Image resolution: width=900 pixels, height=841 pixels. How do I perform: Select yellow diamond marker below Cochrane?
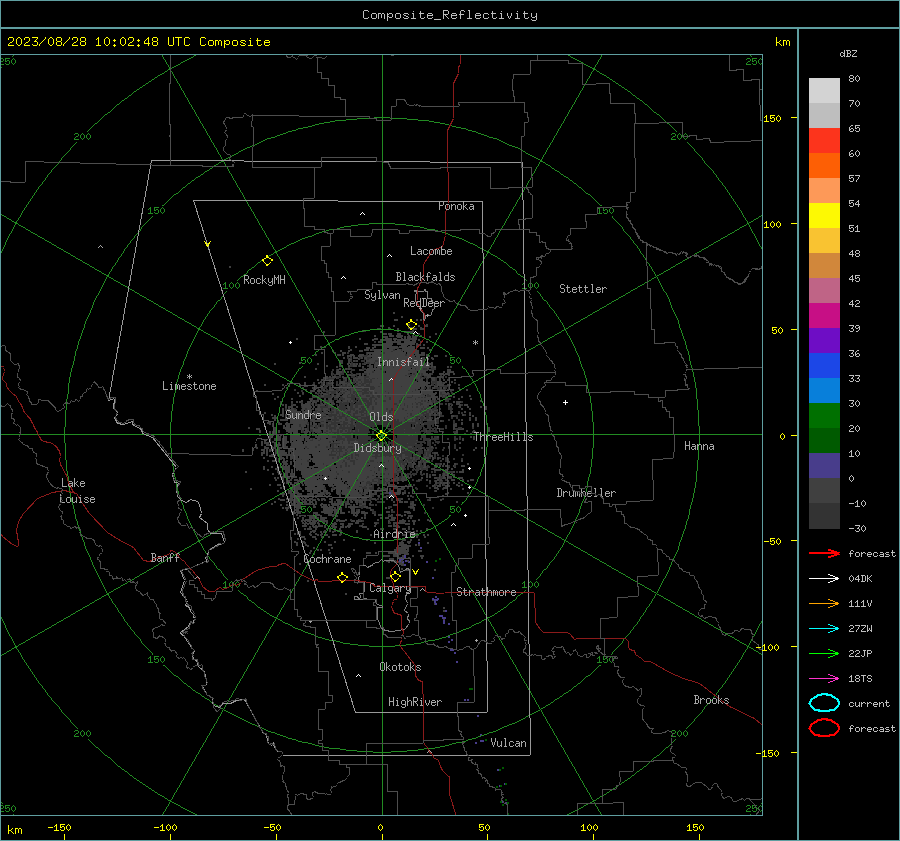point(342,577)
